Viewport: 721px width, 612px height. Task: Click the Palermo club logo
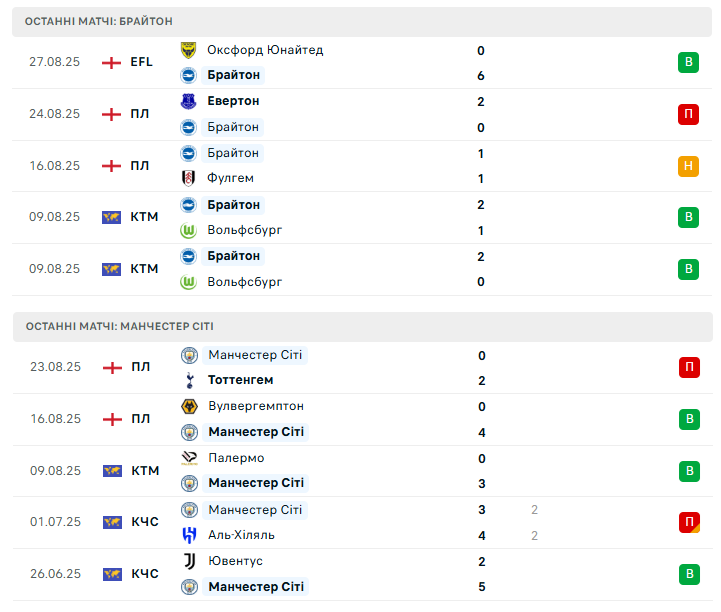click(x=189, y=458)
